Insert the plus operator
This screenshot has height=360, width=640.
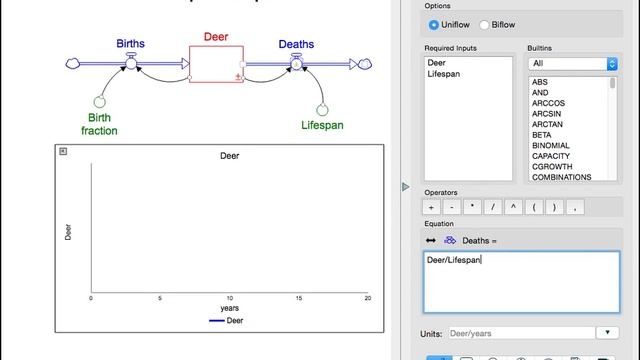coord(431,207)
